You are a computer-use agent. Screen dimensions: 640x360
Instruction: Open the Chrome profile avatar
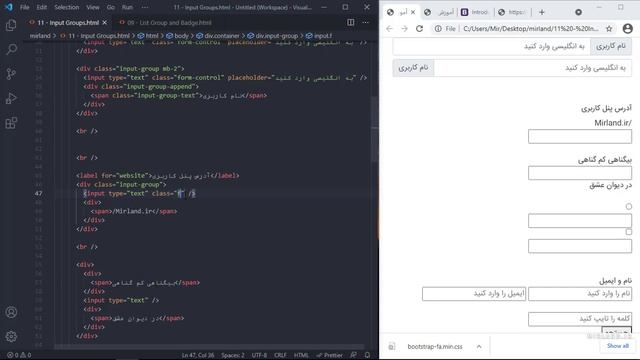(x=628, y=29)
